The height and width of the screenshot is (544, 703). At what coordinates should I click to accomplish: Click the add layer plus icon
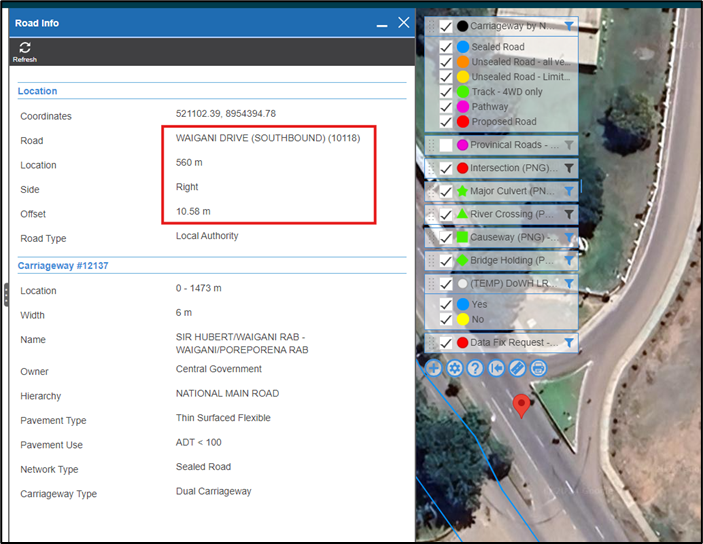click(434, 369)
